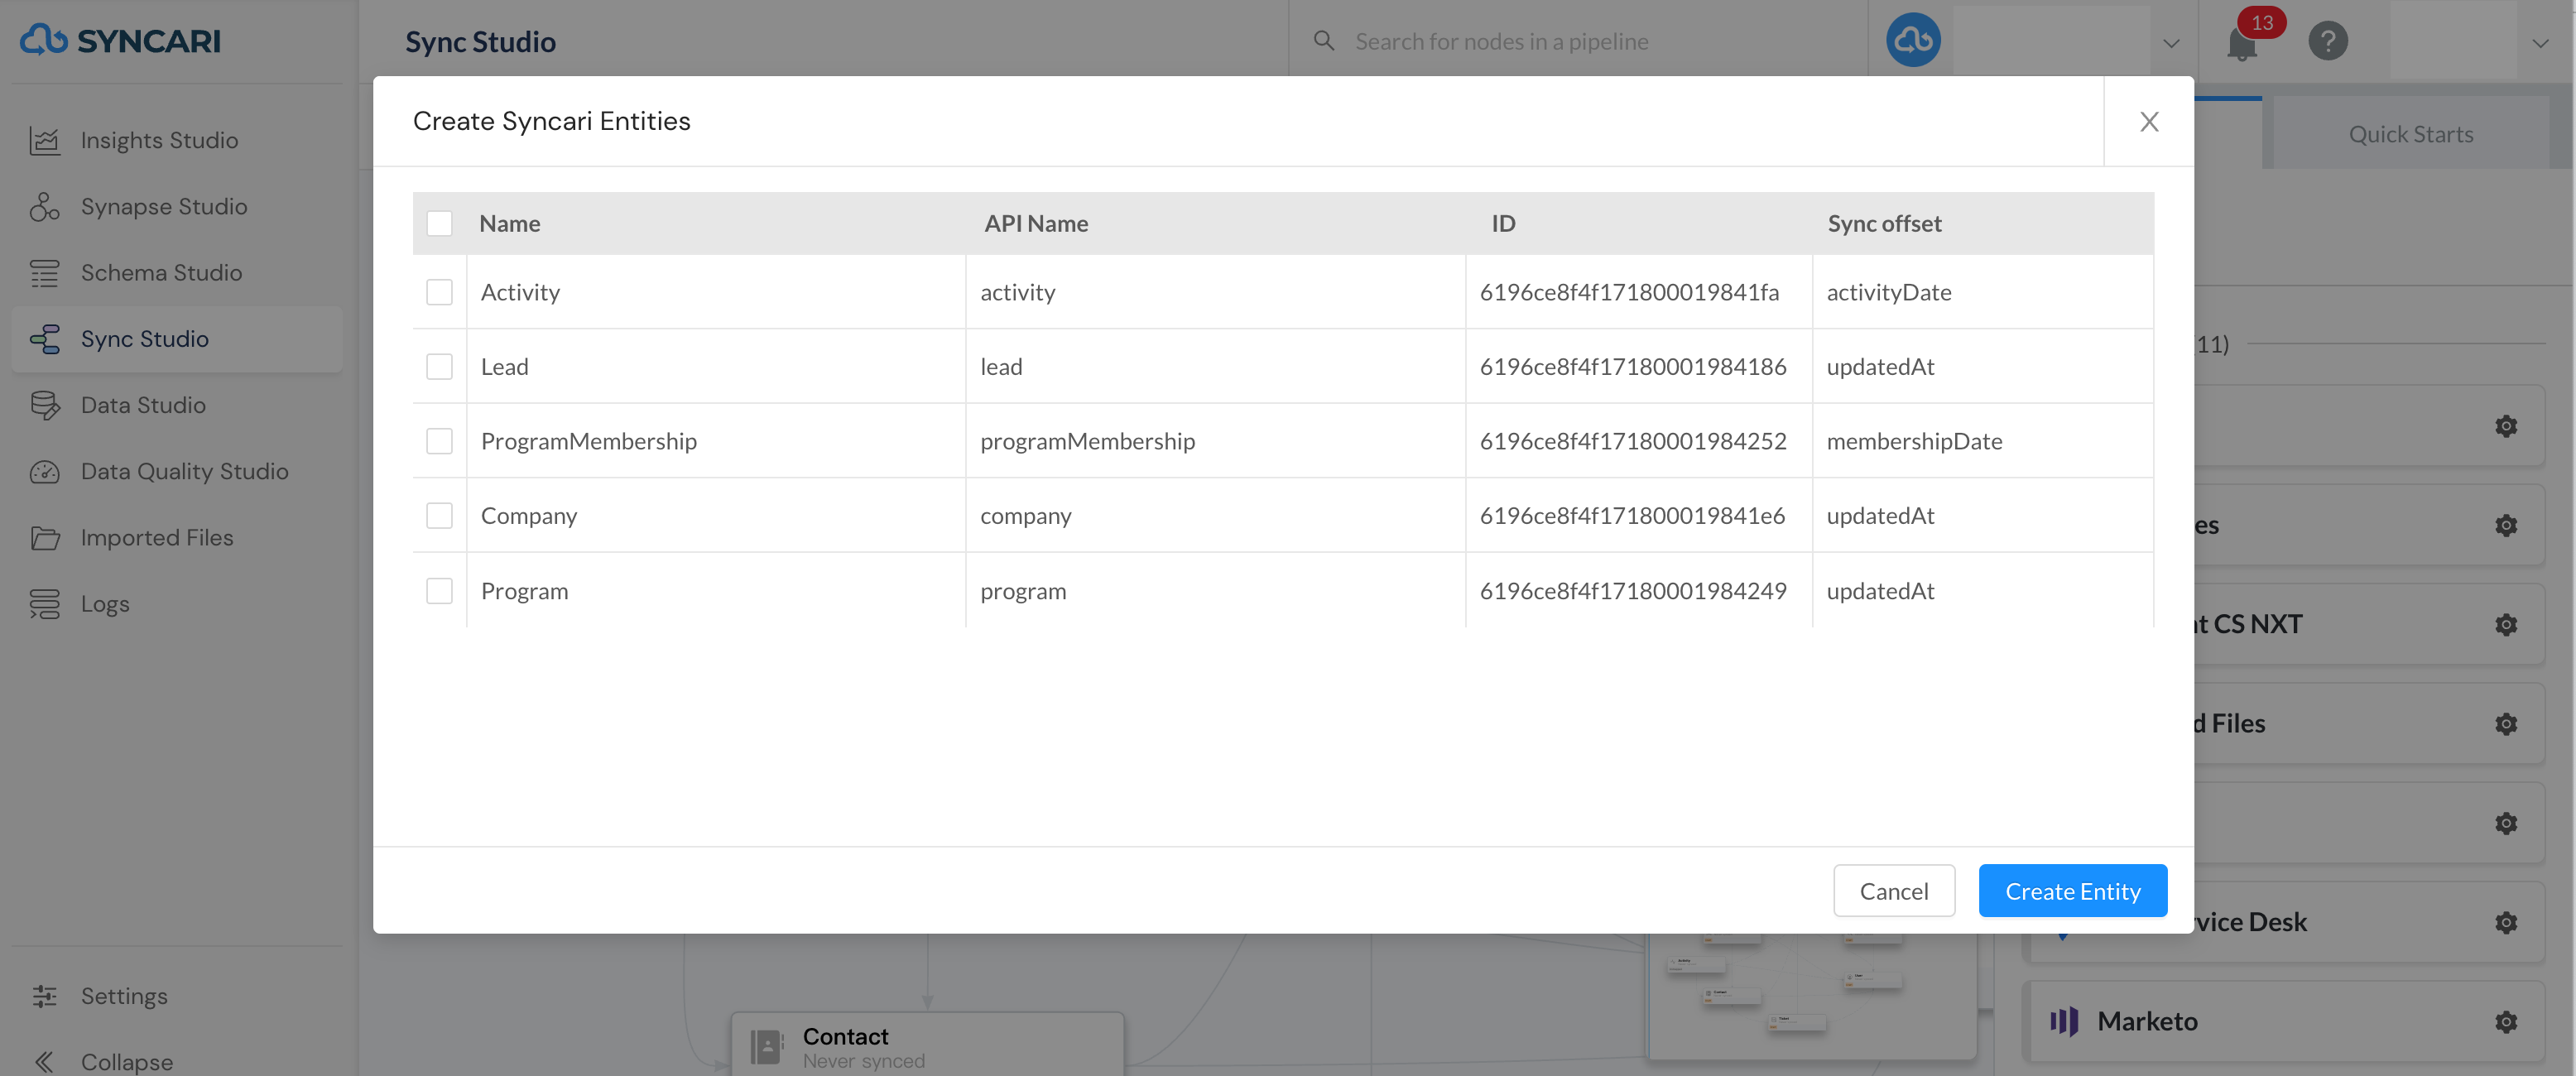Close the Create Syncari Entities dialog
Image resolution: width=2576 pixels, height=1076 pixels.
(2149, 121)
